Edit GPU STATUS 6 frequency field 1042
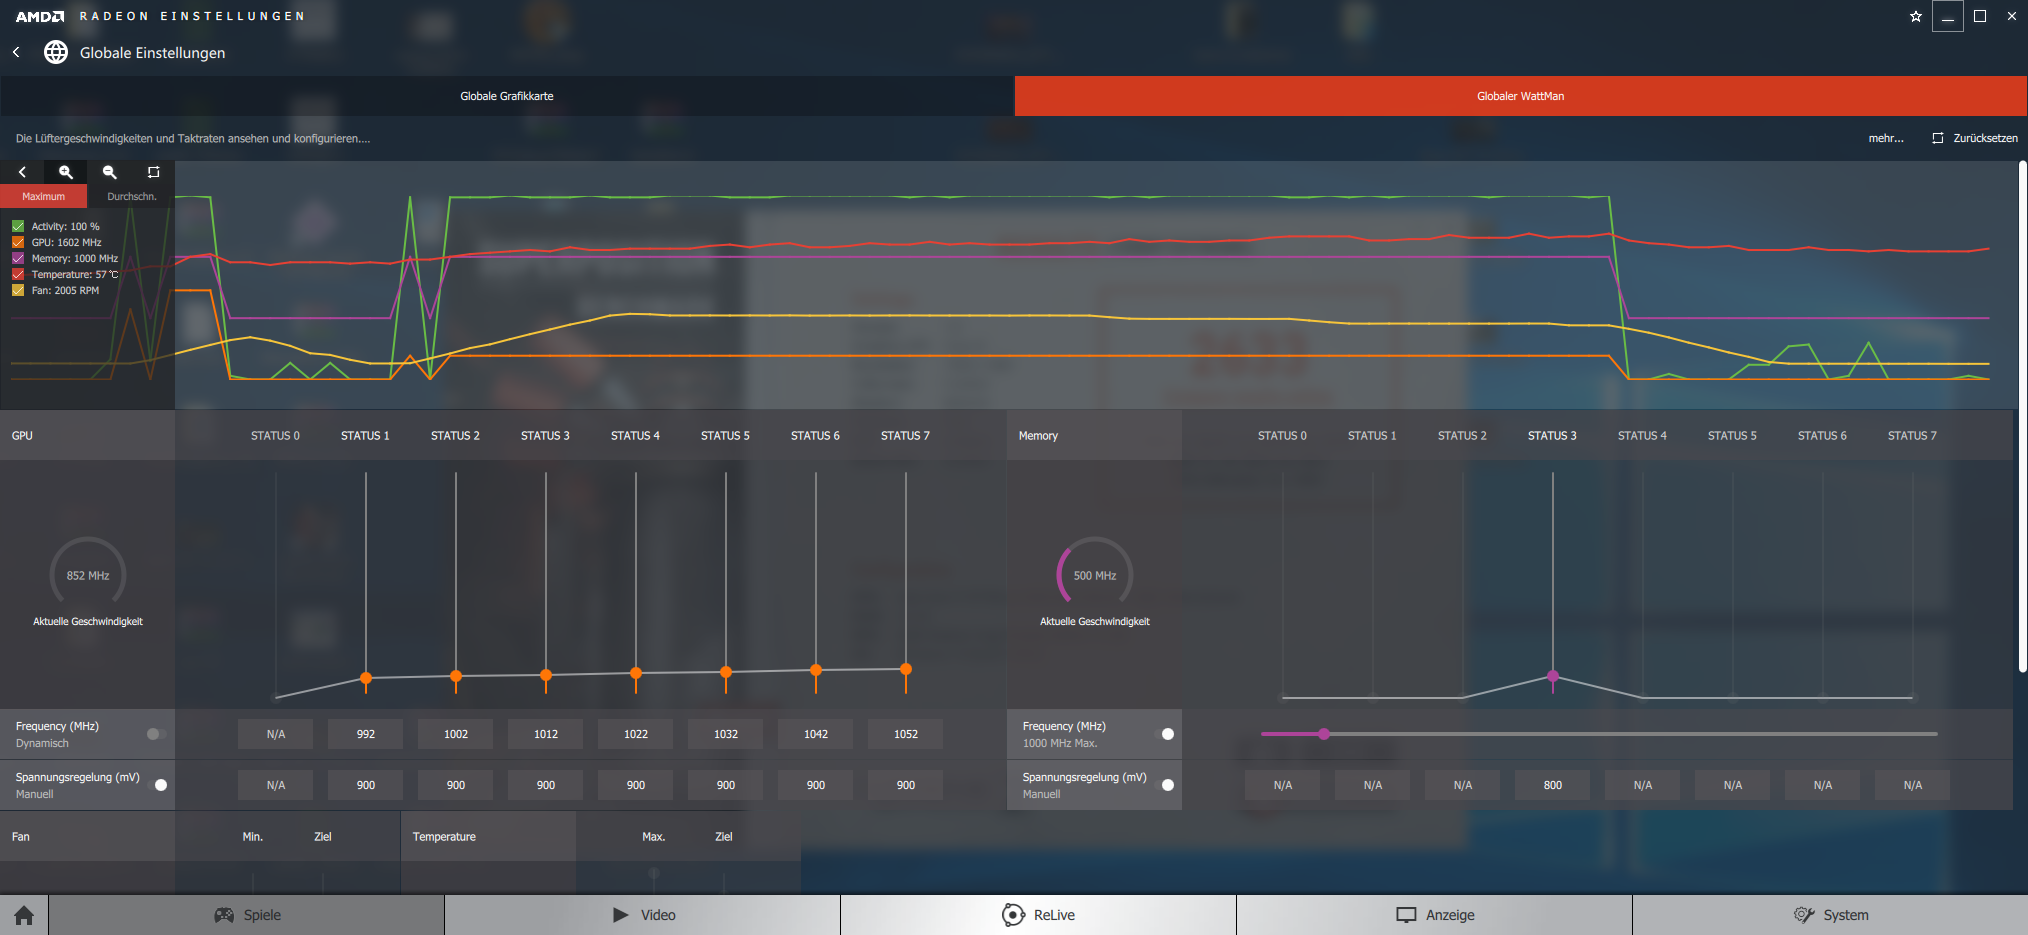Image resolution: width=2028 pixels, height=935 pixels. pyautogui.click(x=816, y=734)
